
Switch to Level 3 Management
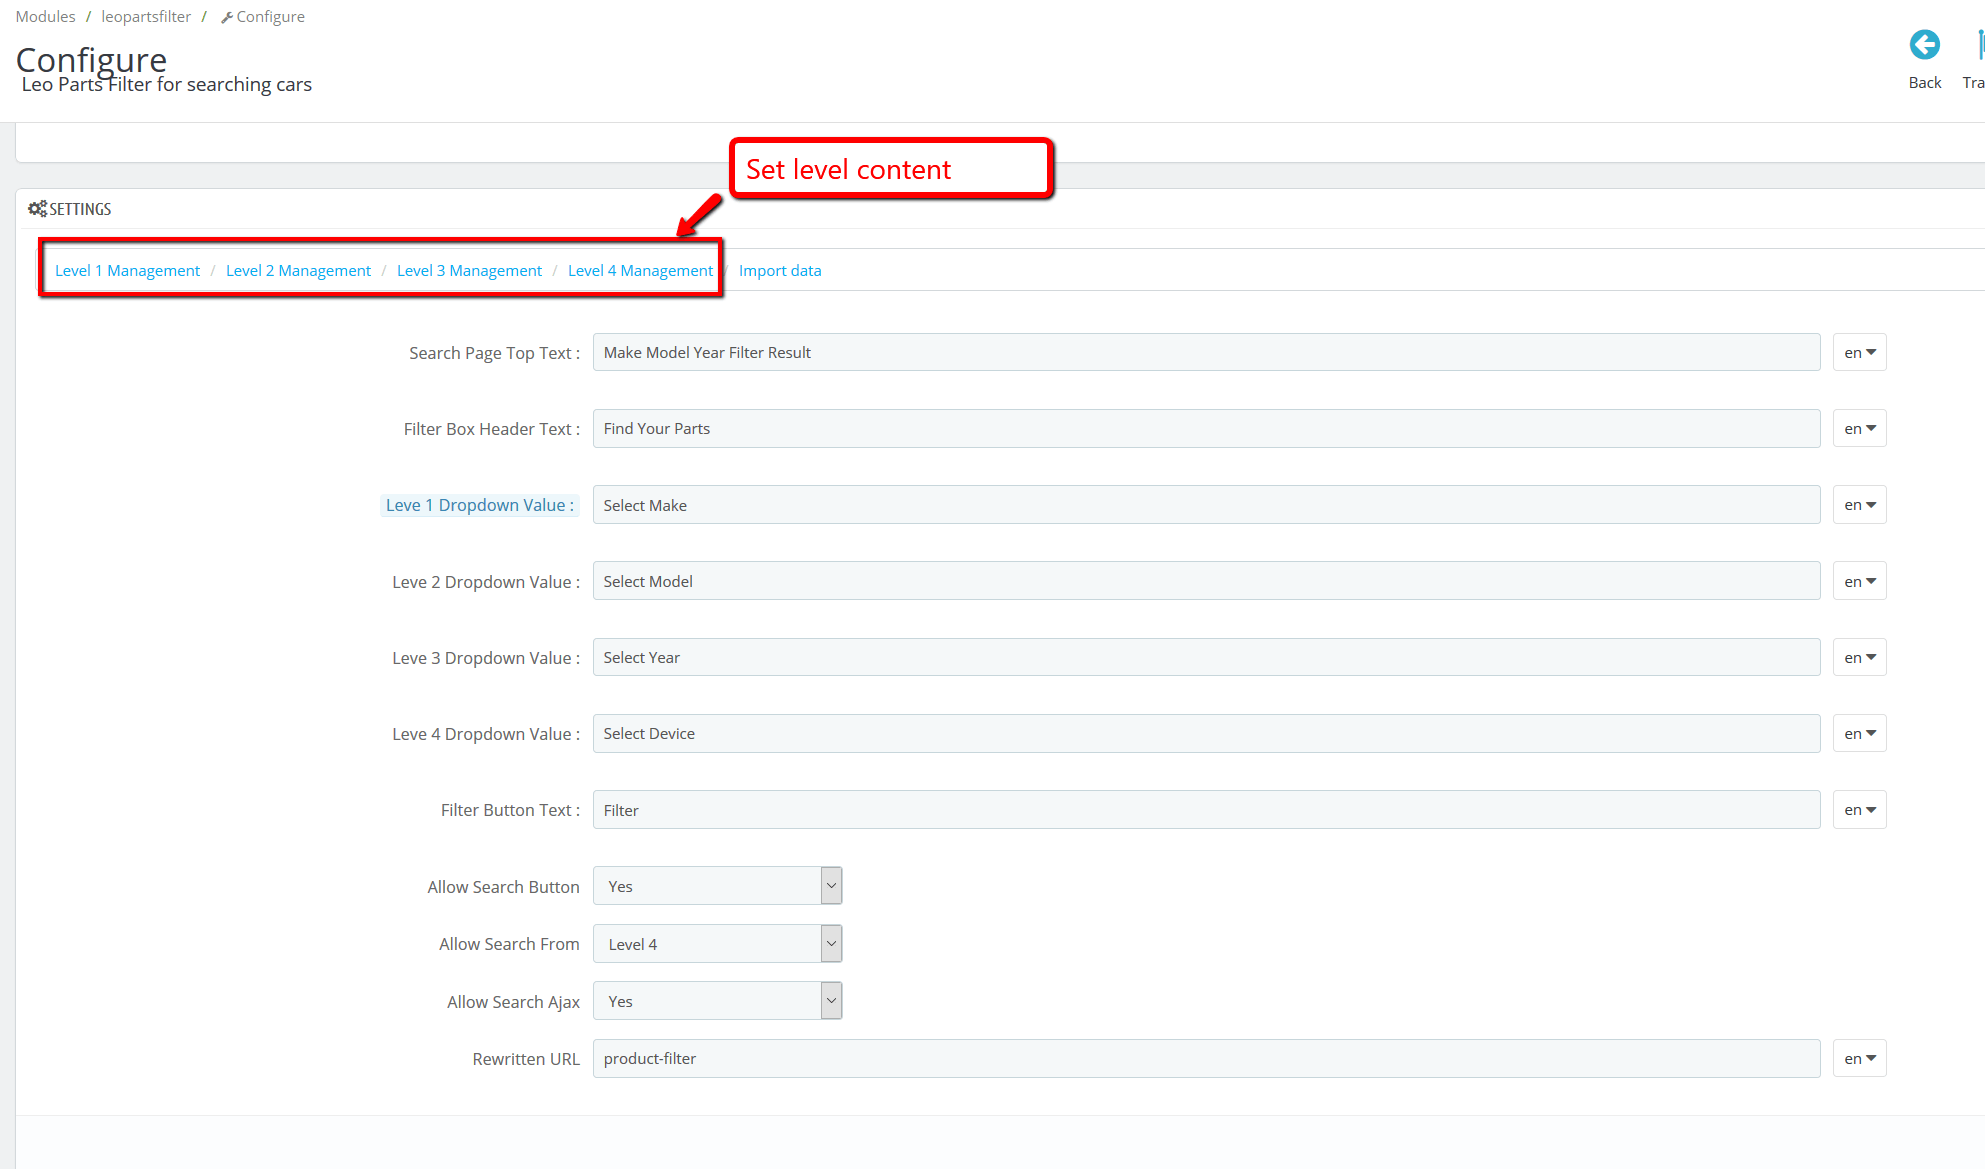click(x=469, y=271)
